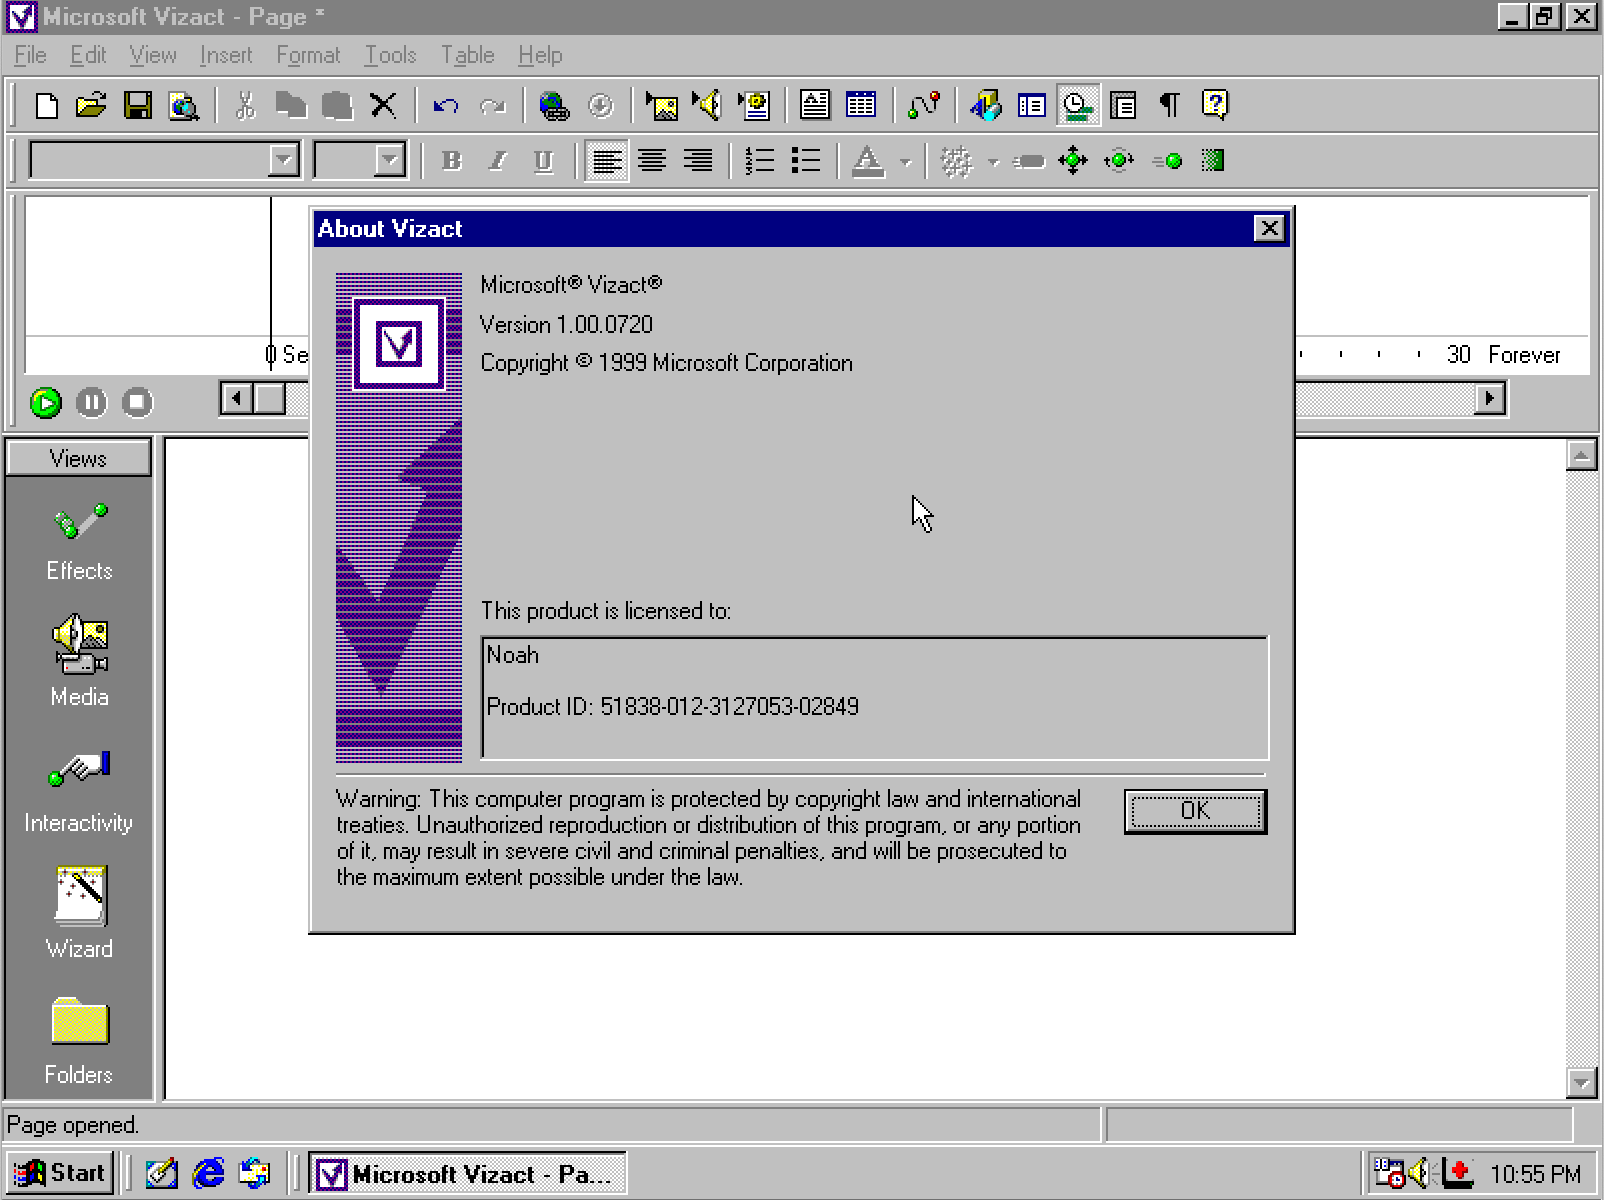Open Interactivity view in sidebar
The width and height of the screenshot is (1604, 1200).
click(x=79, y=793)
